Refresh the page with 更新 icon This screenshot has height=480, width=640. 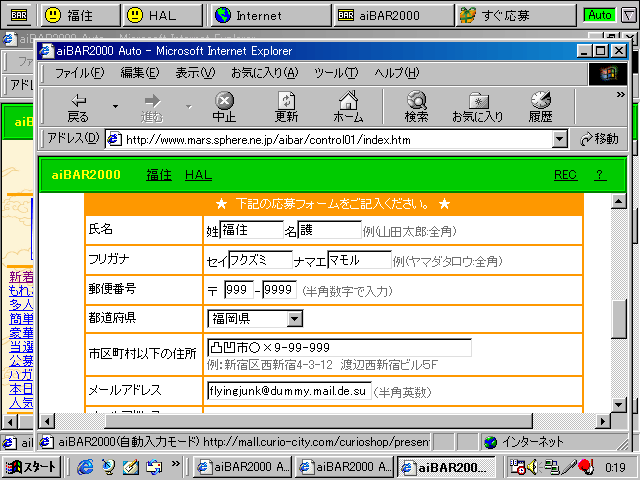click(x=286, y=107)
